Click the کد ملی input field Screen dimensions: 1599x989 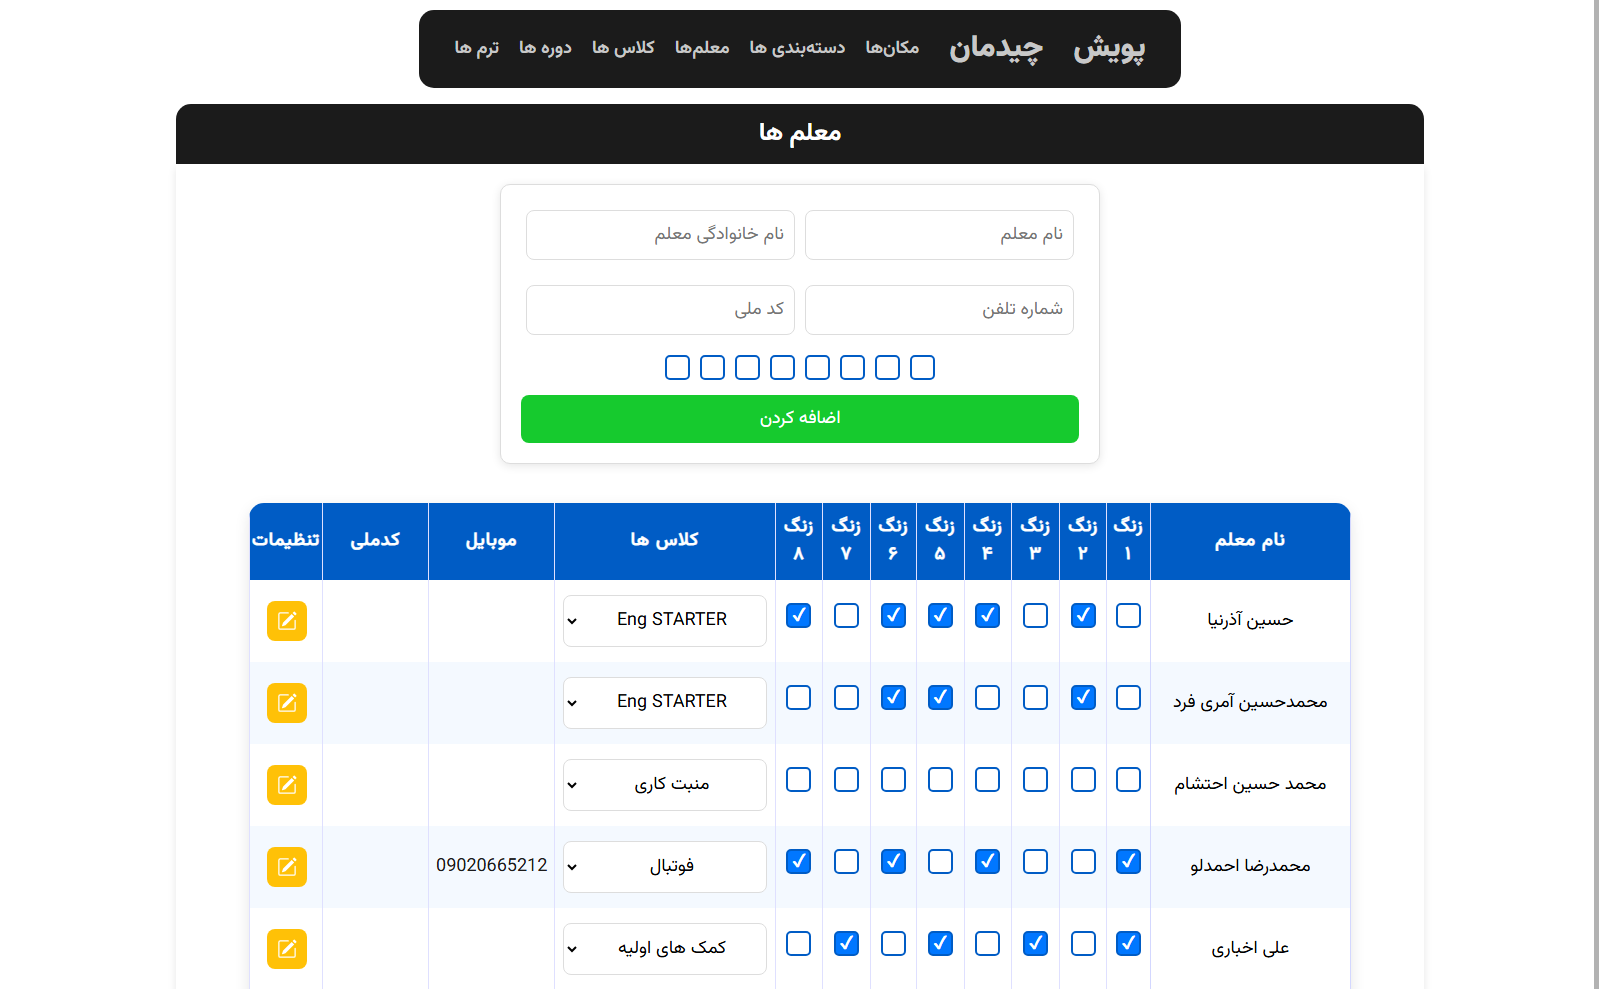click(660, 310)
